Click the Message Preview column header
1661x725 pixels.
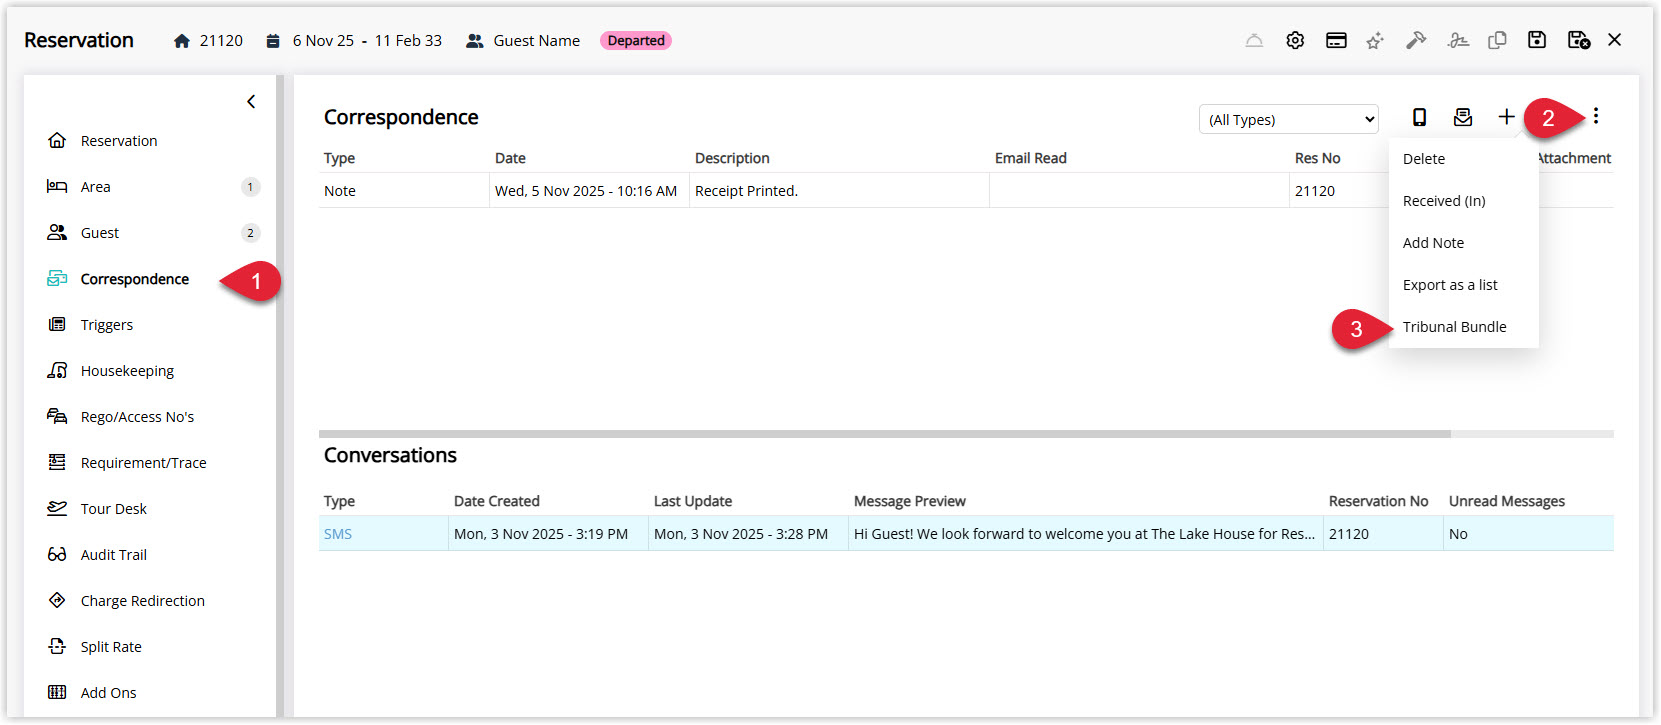coord(910,501)
